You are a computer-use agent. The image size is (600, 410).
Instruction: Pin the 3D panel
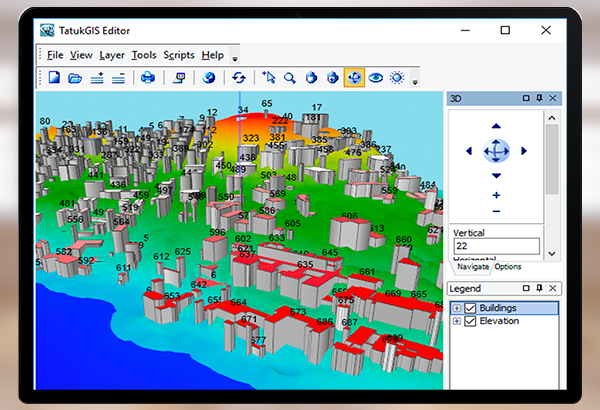coord(539,98)
